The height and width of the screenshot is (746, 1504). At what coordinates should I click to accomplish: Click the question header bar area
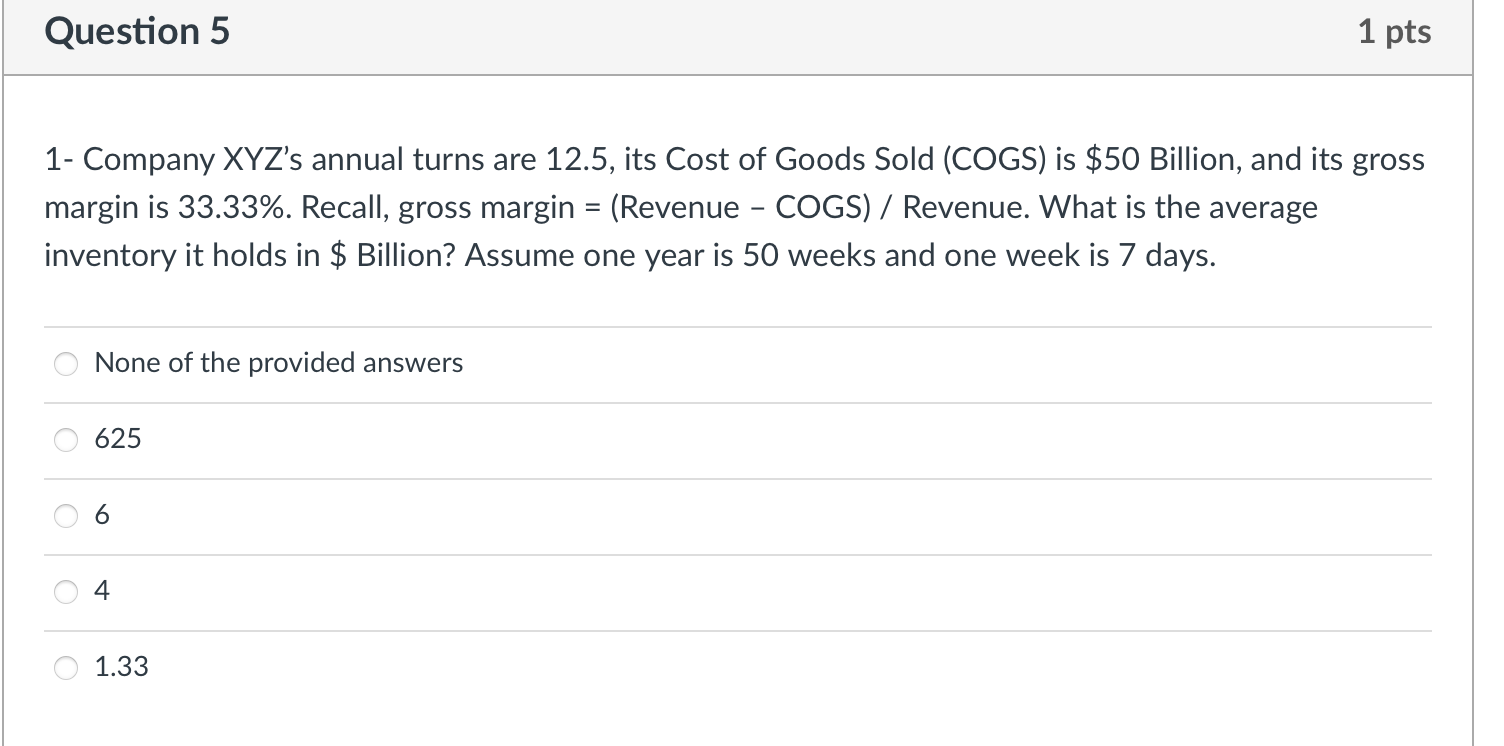click(x=740, y=36)
